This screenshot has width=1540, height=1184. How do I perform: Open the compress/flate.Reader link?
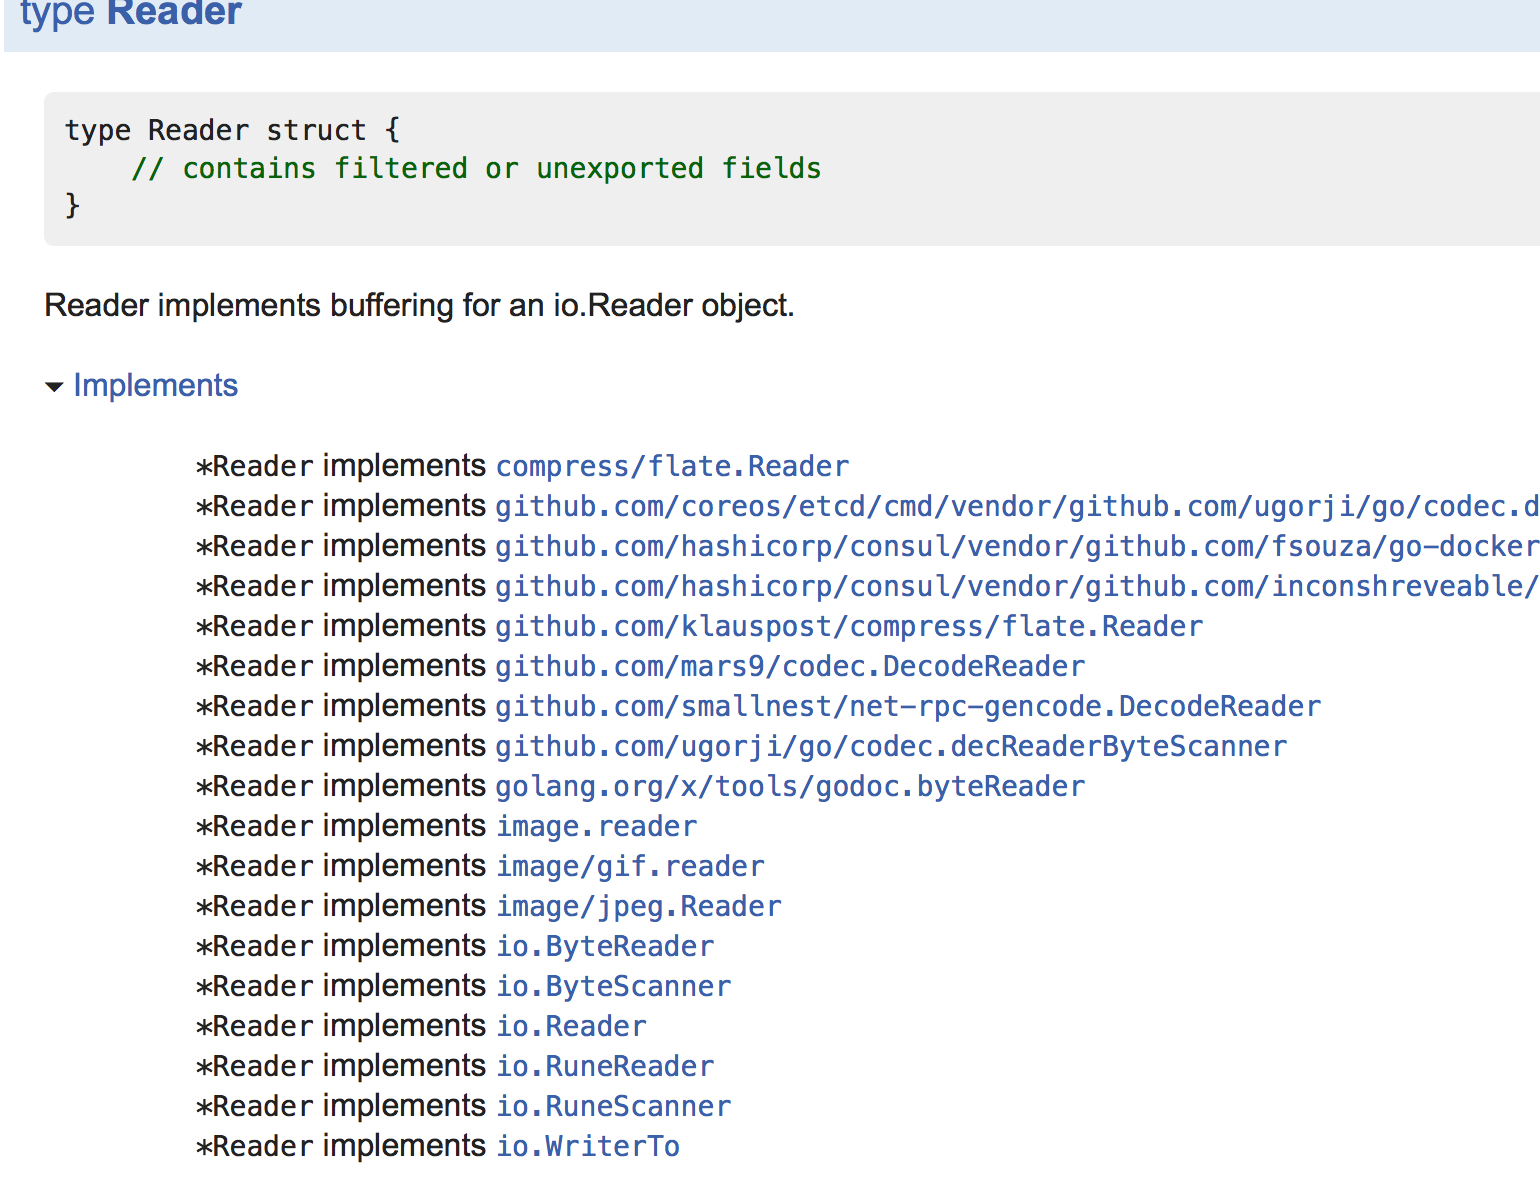[x=672, y=467]
